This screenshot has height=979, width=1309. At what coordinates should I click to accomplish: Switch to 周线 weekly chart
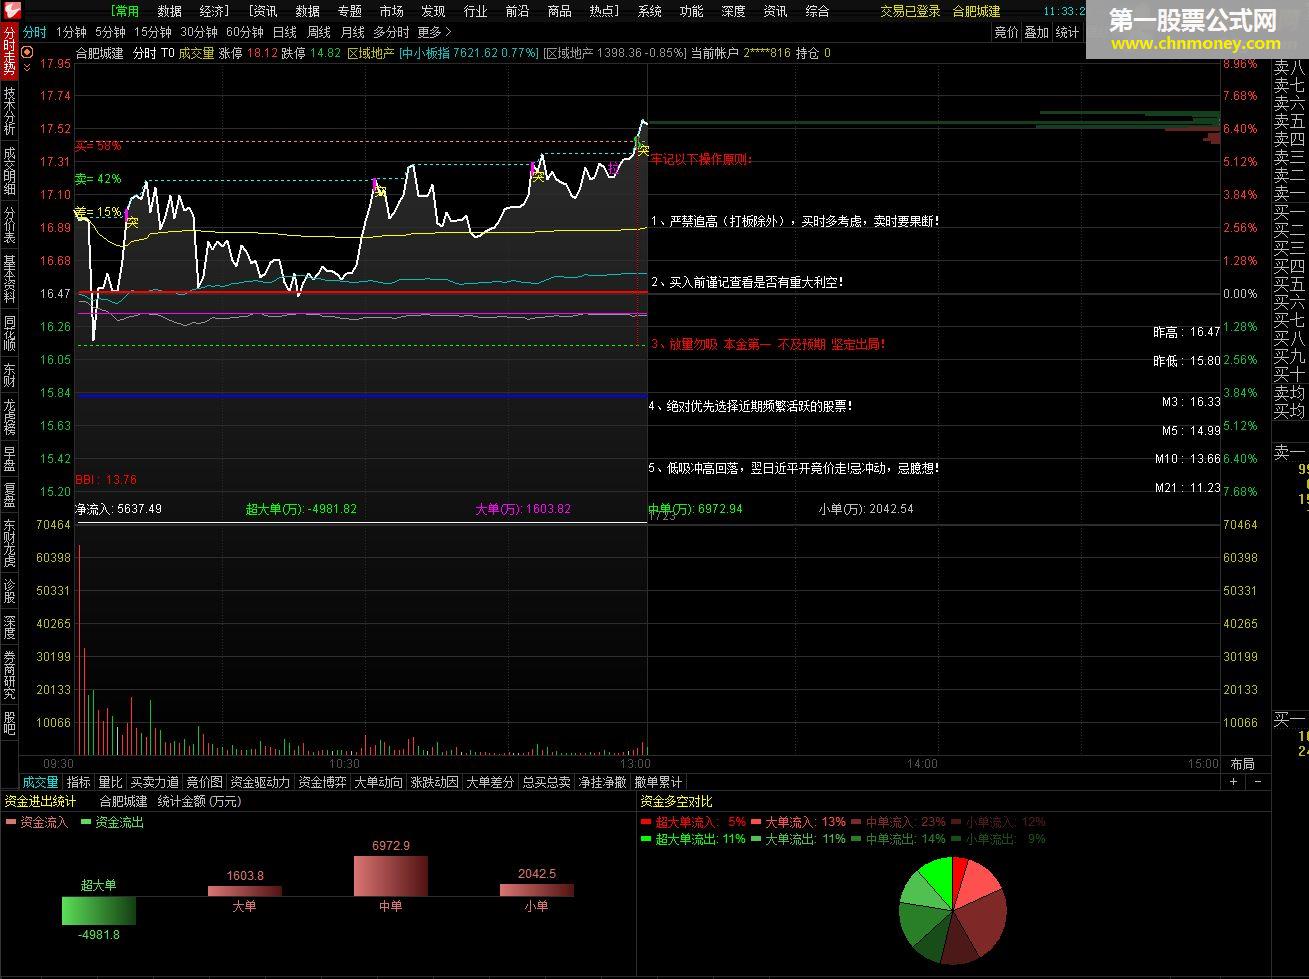[x=319, y=32]
